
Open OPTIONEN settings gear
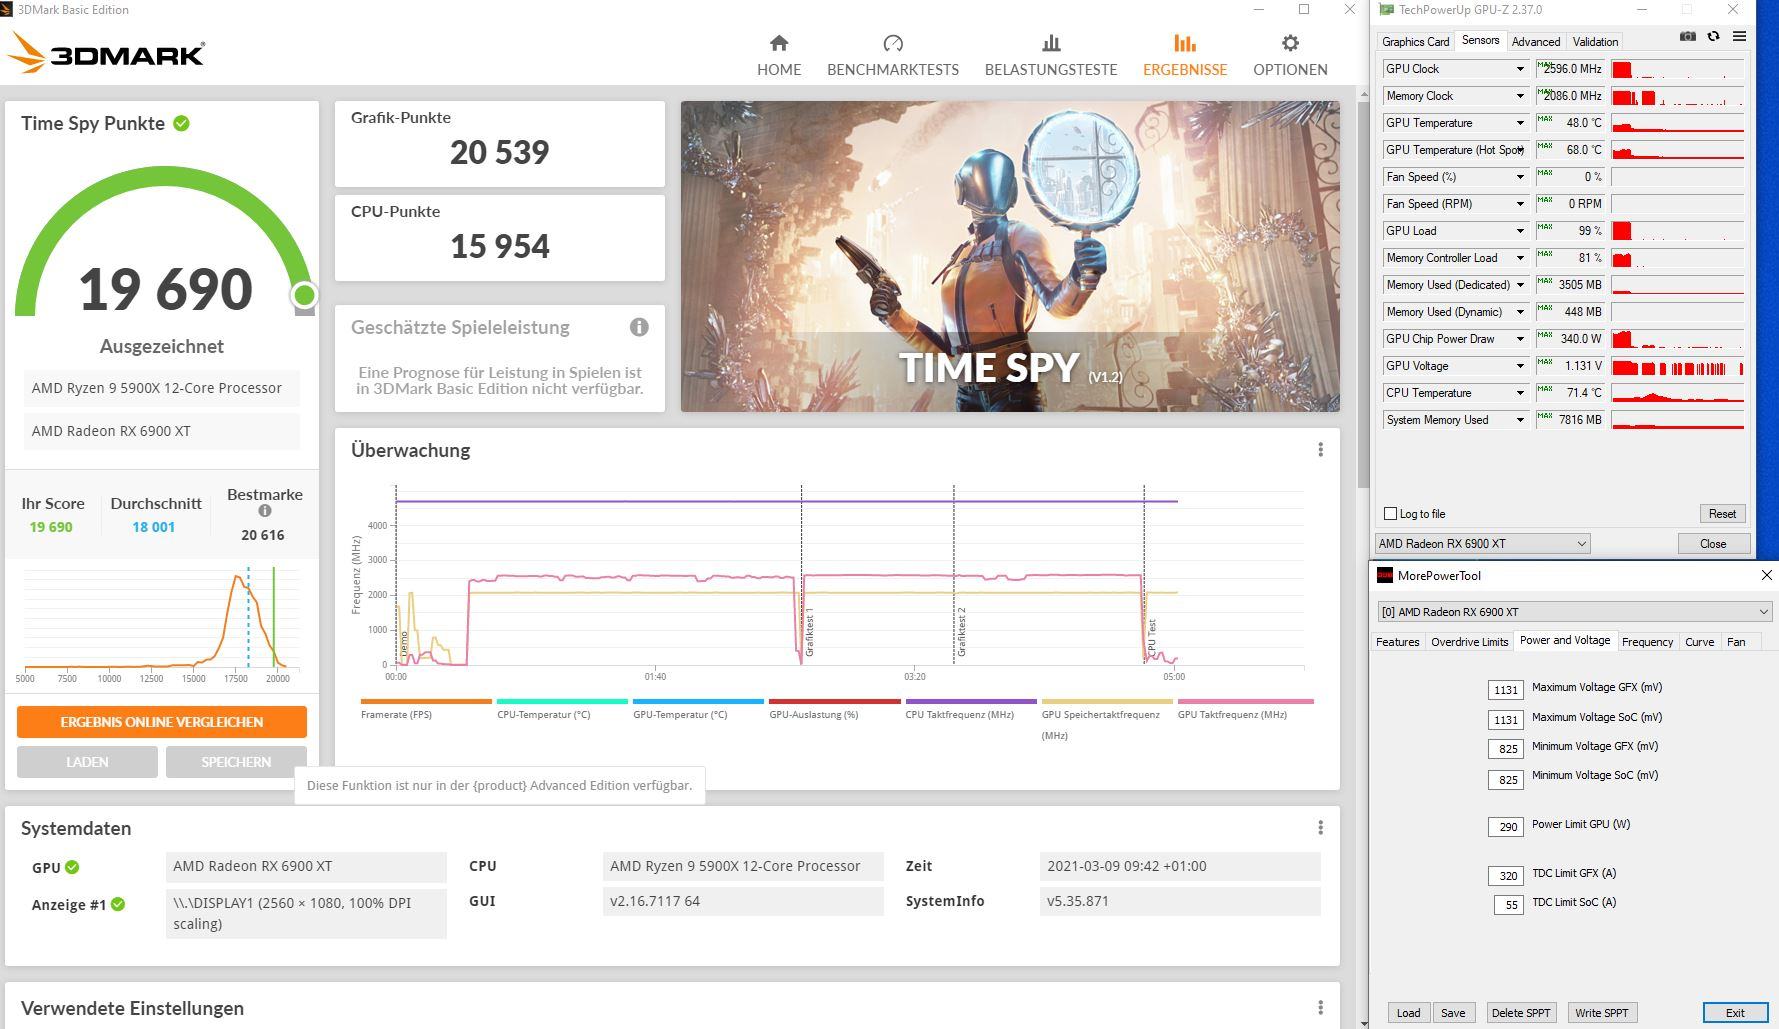(1290, 56)
